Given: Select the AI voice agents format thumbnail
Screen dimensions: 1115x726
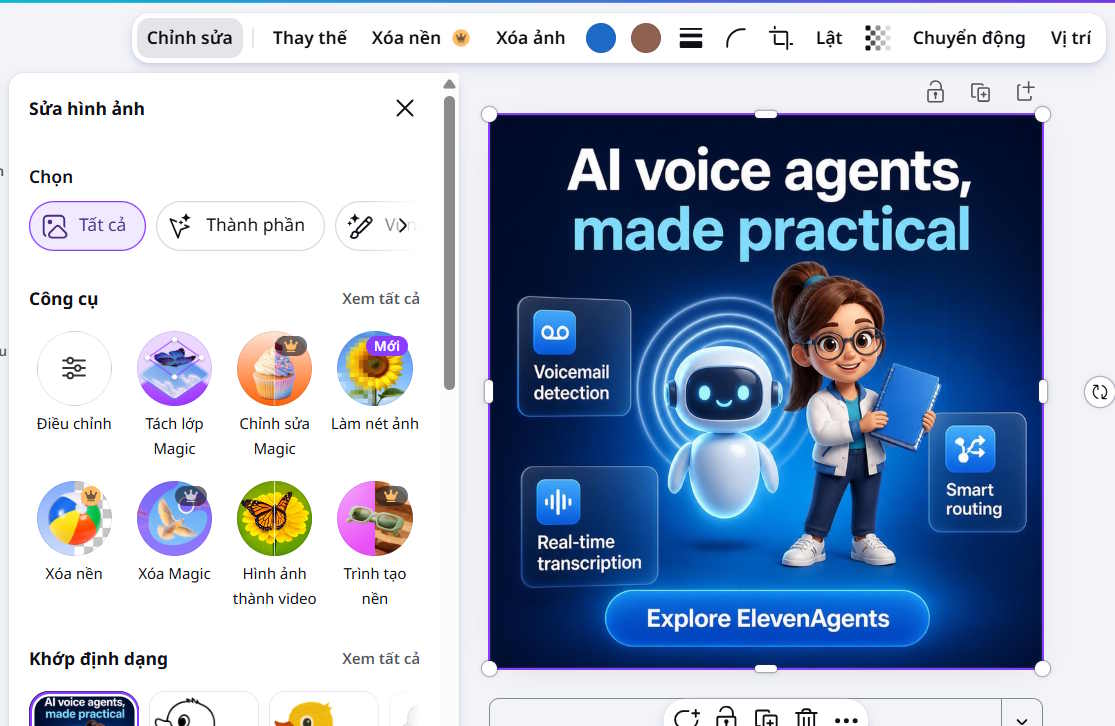Looking at the screenshot, I should tap(84, 709).
